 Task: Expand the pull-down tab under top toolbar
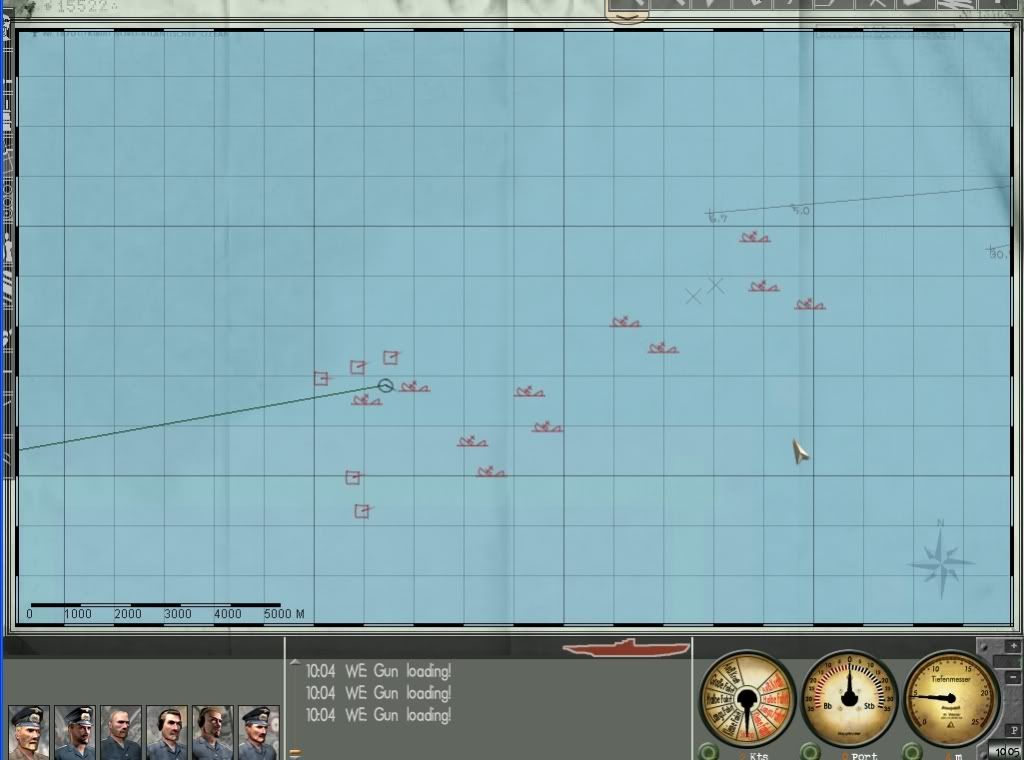click(x=627, y=18)
